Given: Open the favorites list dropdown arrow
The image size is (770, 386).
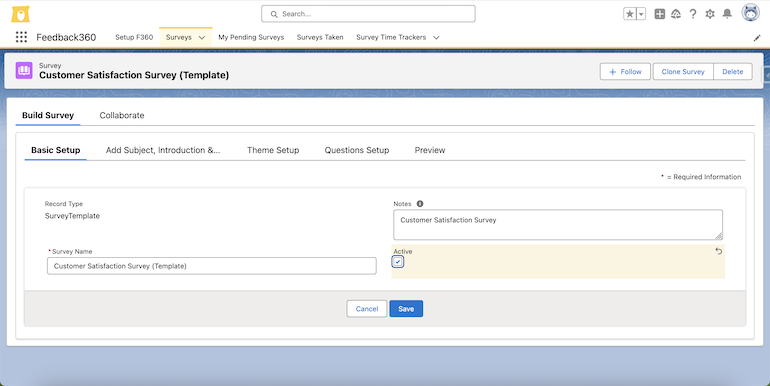Looking at the screenshot, I should coord(641,14).
